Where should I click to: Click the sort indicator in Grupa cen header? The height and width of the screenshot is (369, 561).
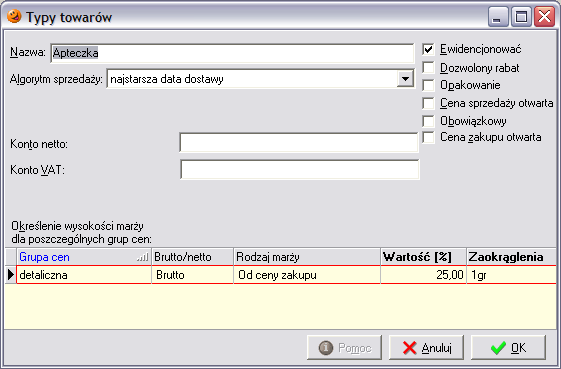(142, 257)
